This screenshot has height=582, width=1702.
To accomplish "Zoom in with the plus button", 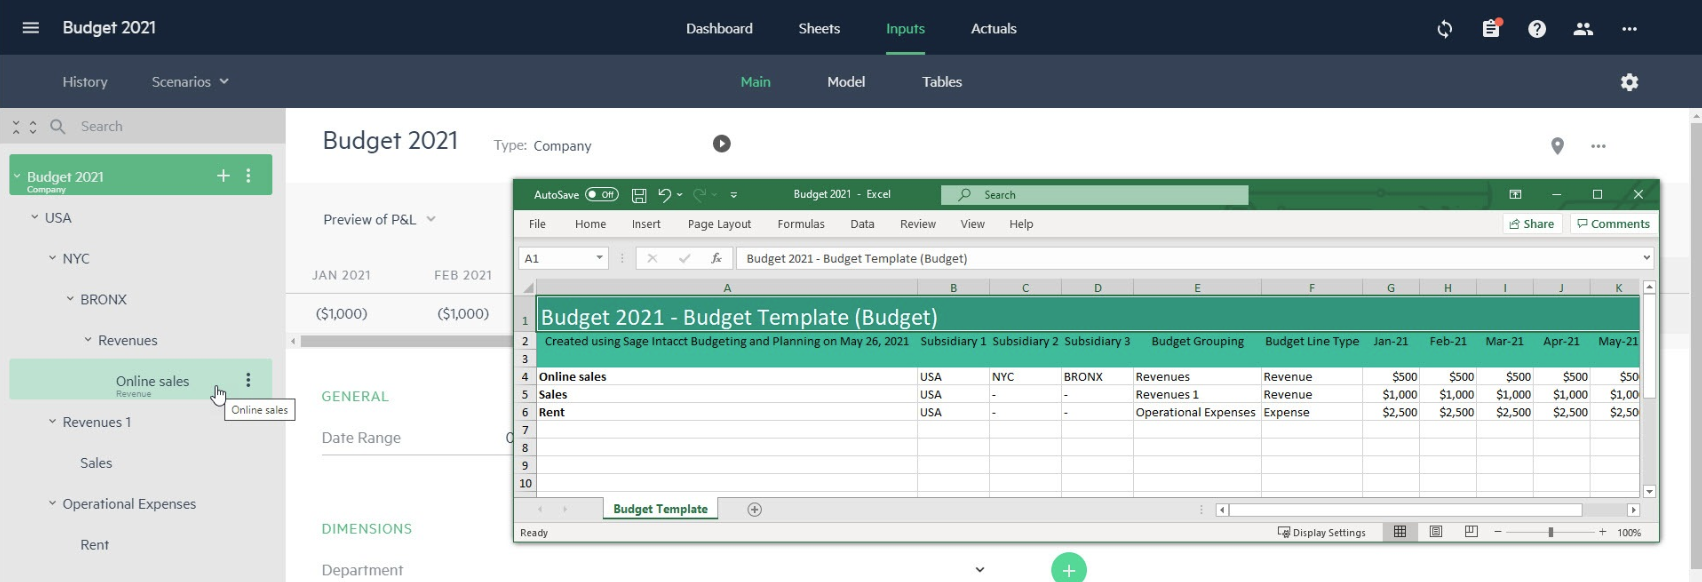I will (1602, 532).
